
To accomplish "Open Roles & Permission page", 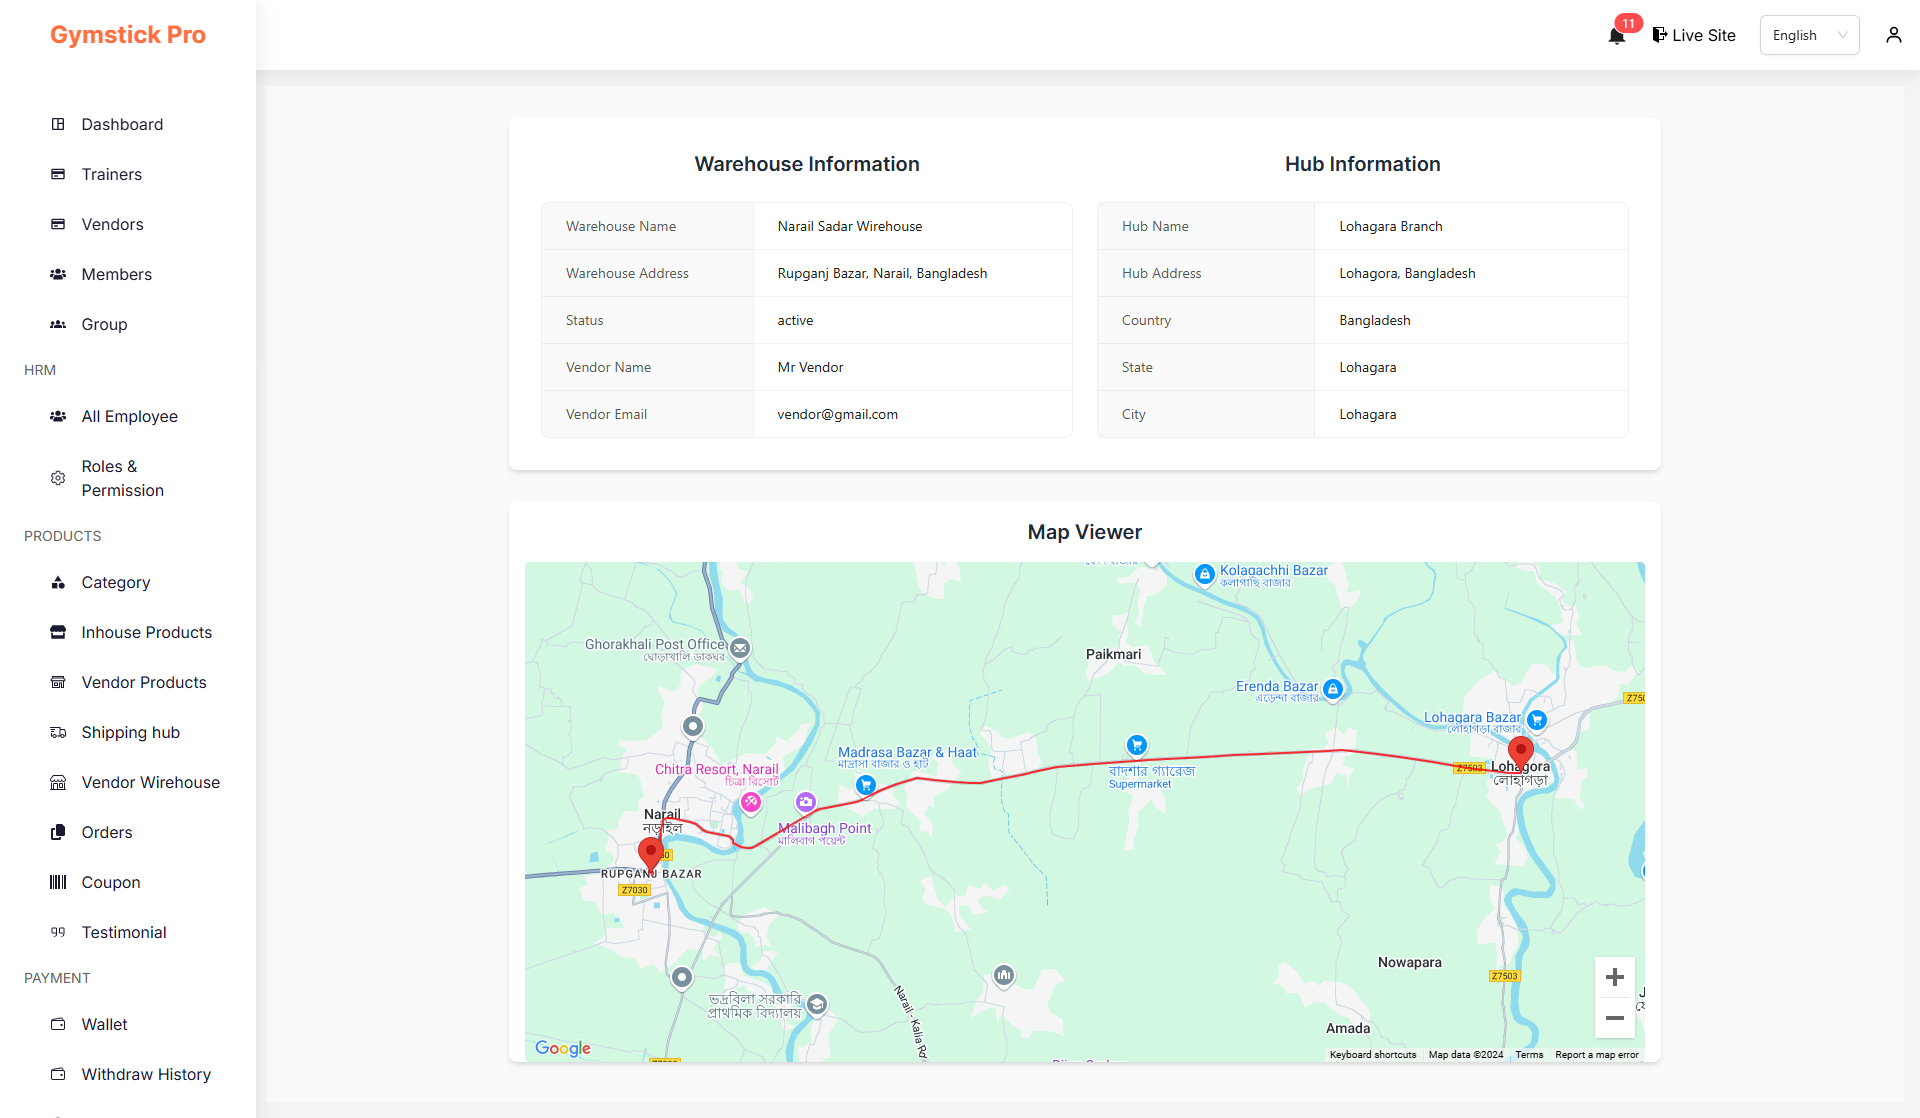I will tap(122, 478).
